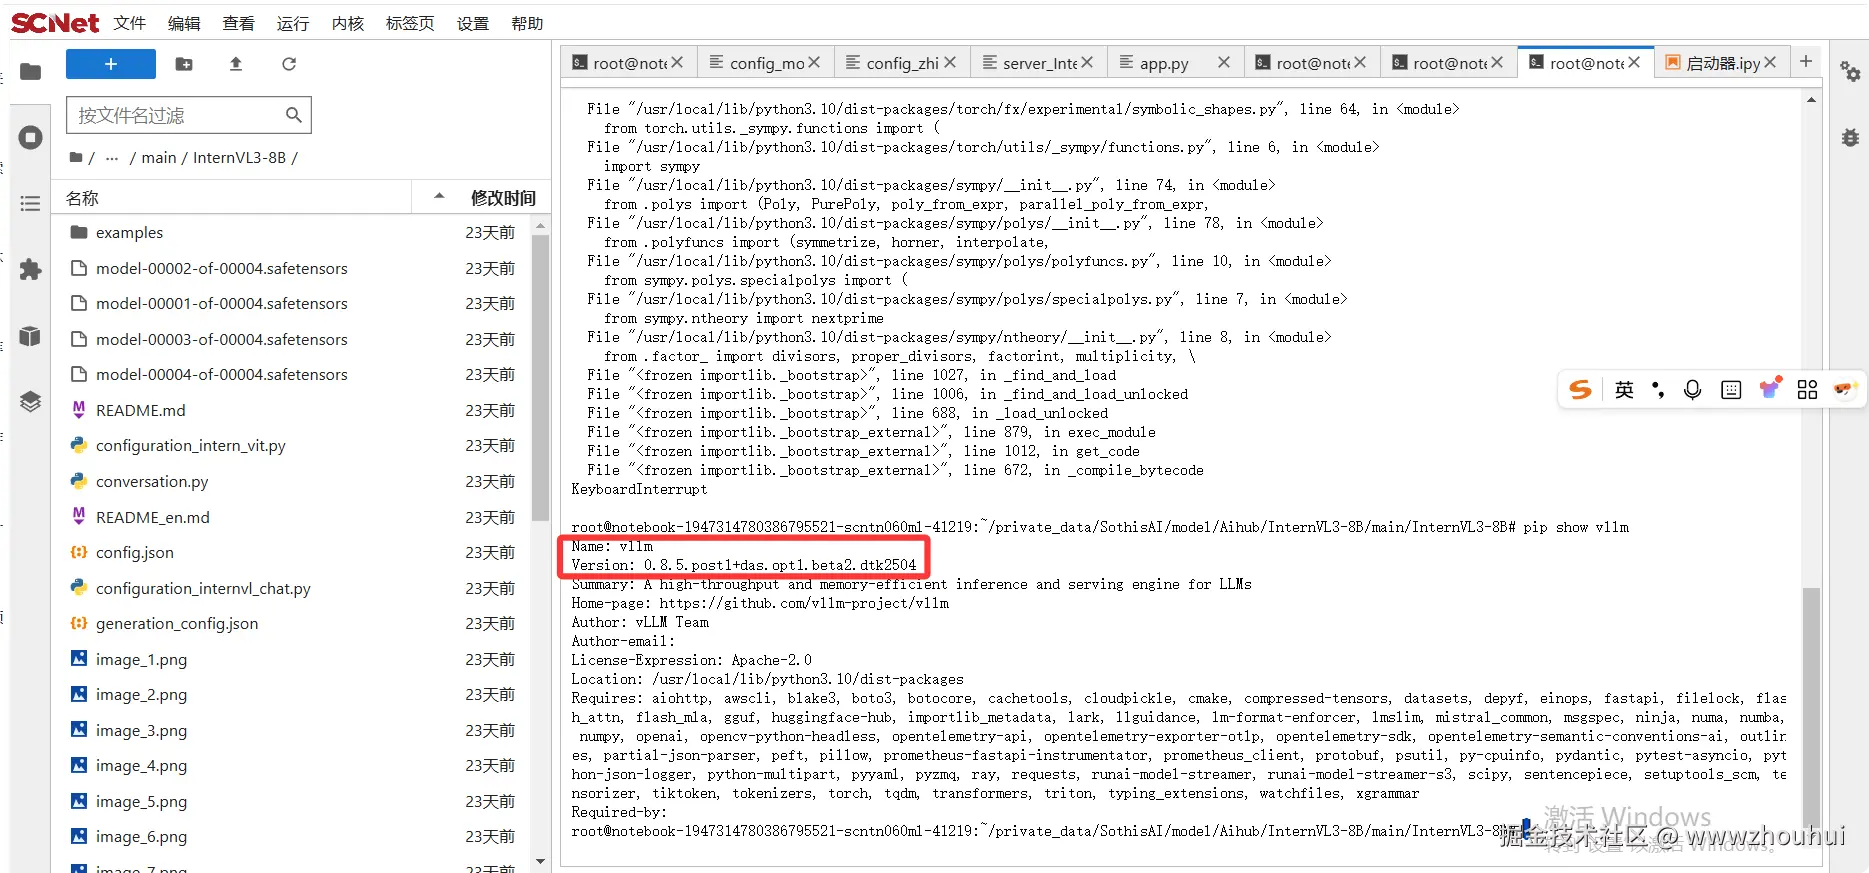Select image_3.png file

(292, 730)
